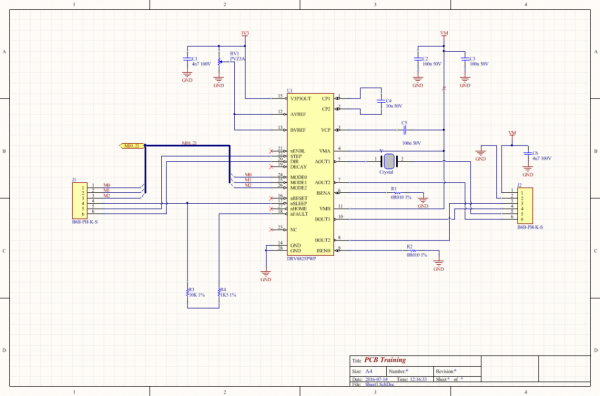Select resistor R3 symbol

point(188,292)
